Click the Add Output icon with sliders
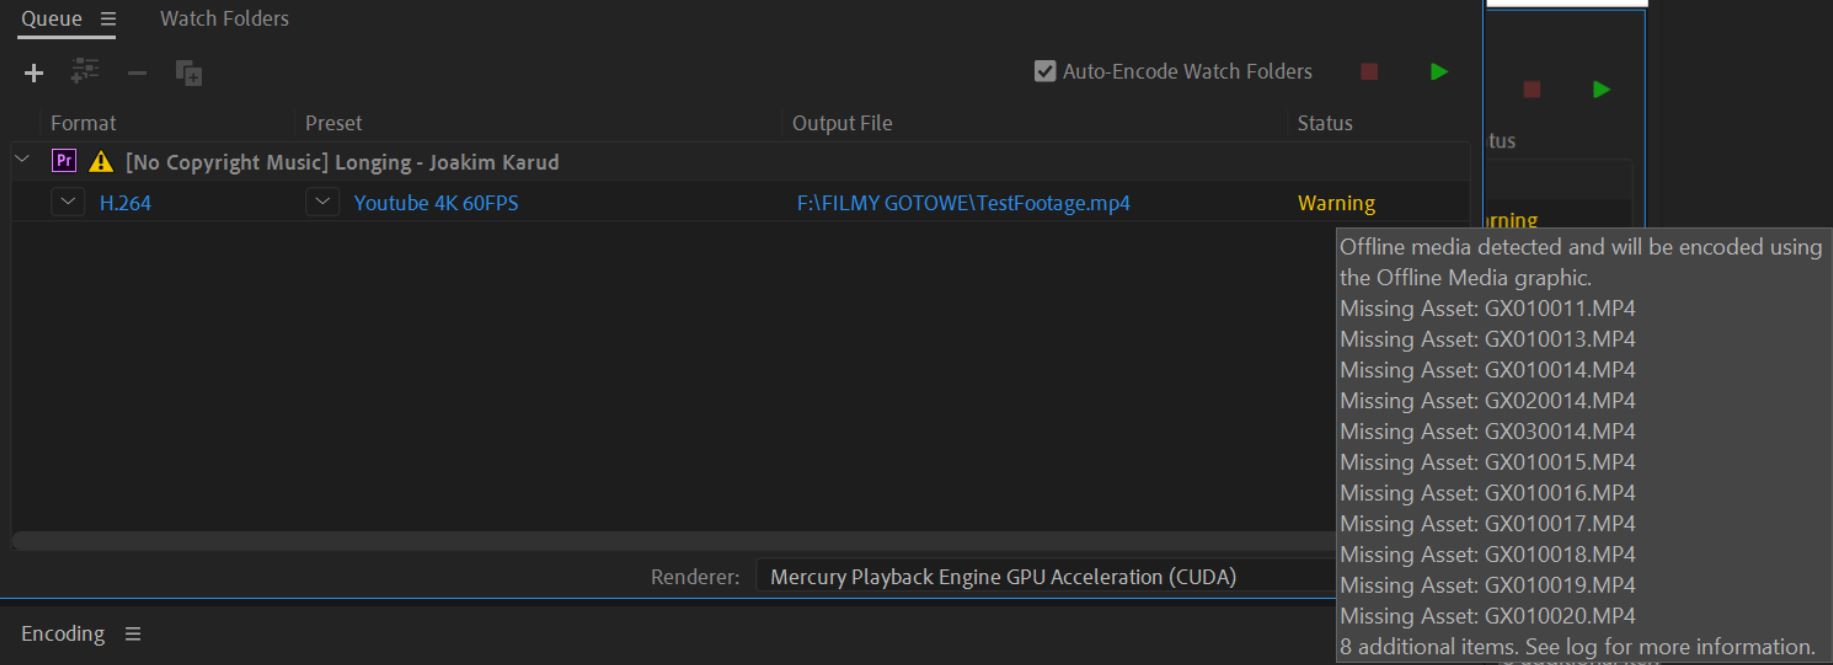The image size is (1833, 665). coord(85,71)
